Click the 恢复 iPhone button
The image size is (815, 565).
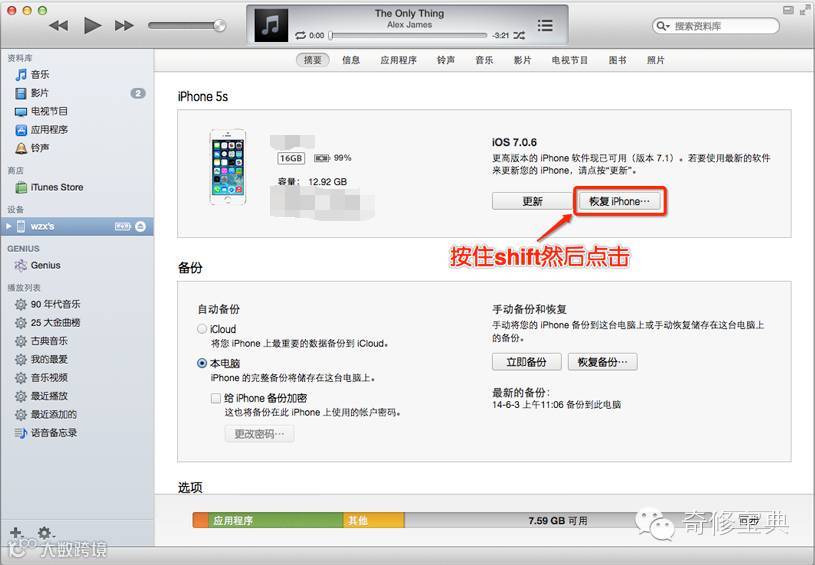pyautogui.click(x=619, y=201)
